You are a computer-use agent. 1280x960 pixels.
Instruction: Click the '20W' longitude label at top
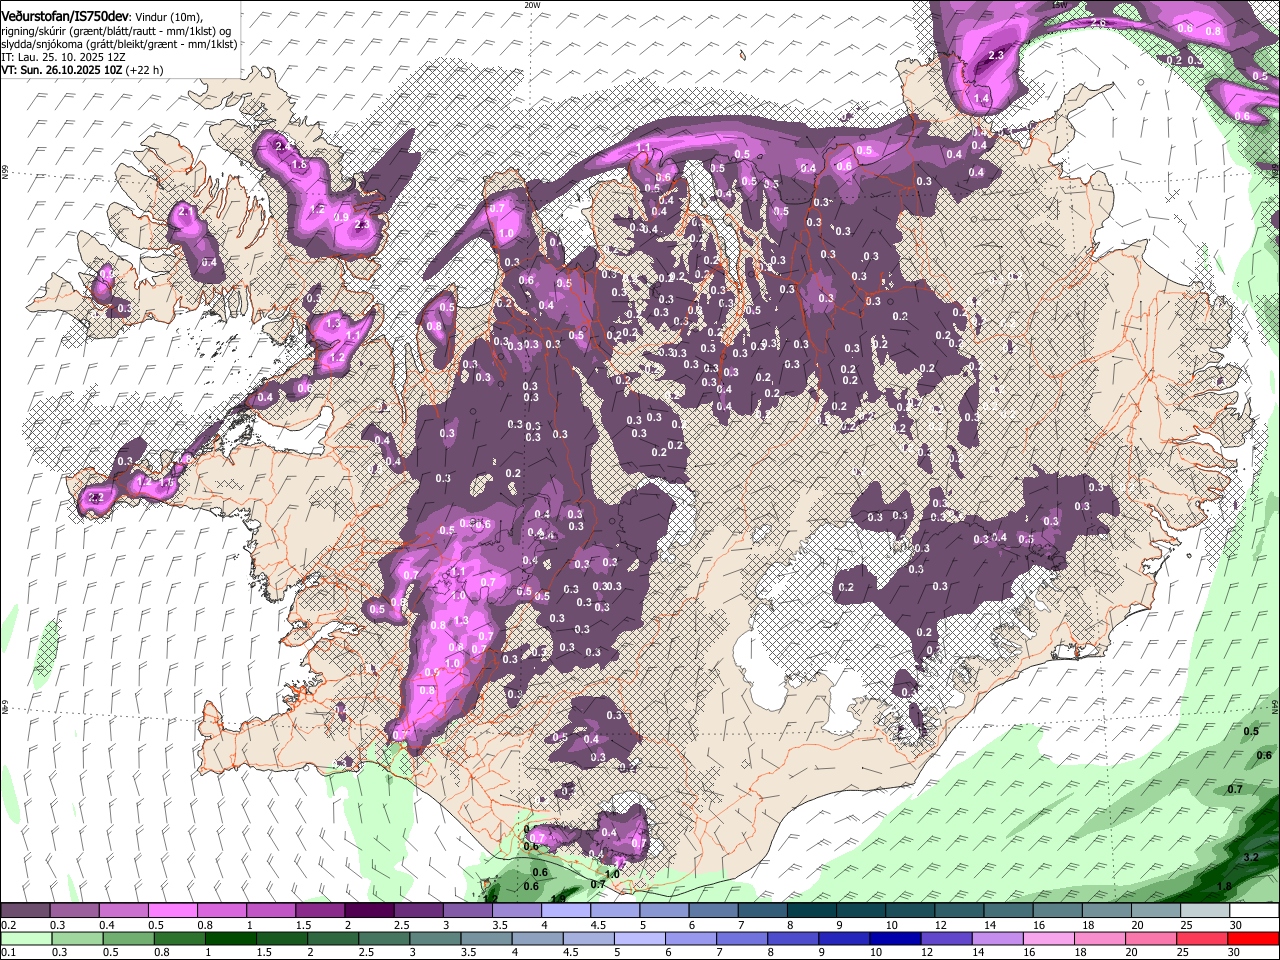[x=532, y=5]
